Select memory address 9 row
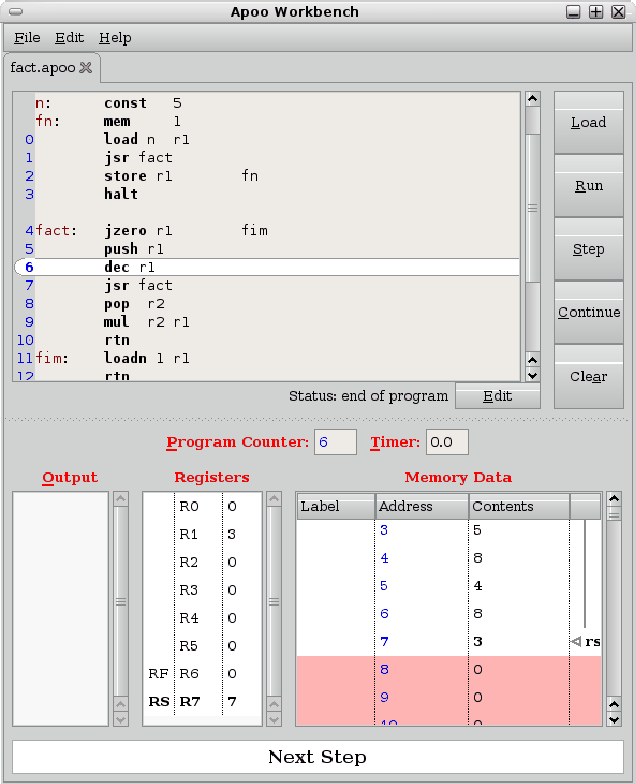Image resolution: width=636 pixels, height=784 pixels. 449,697
